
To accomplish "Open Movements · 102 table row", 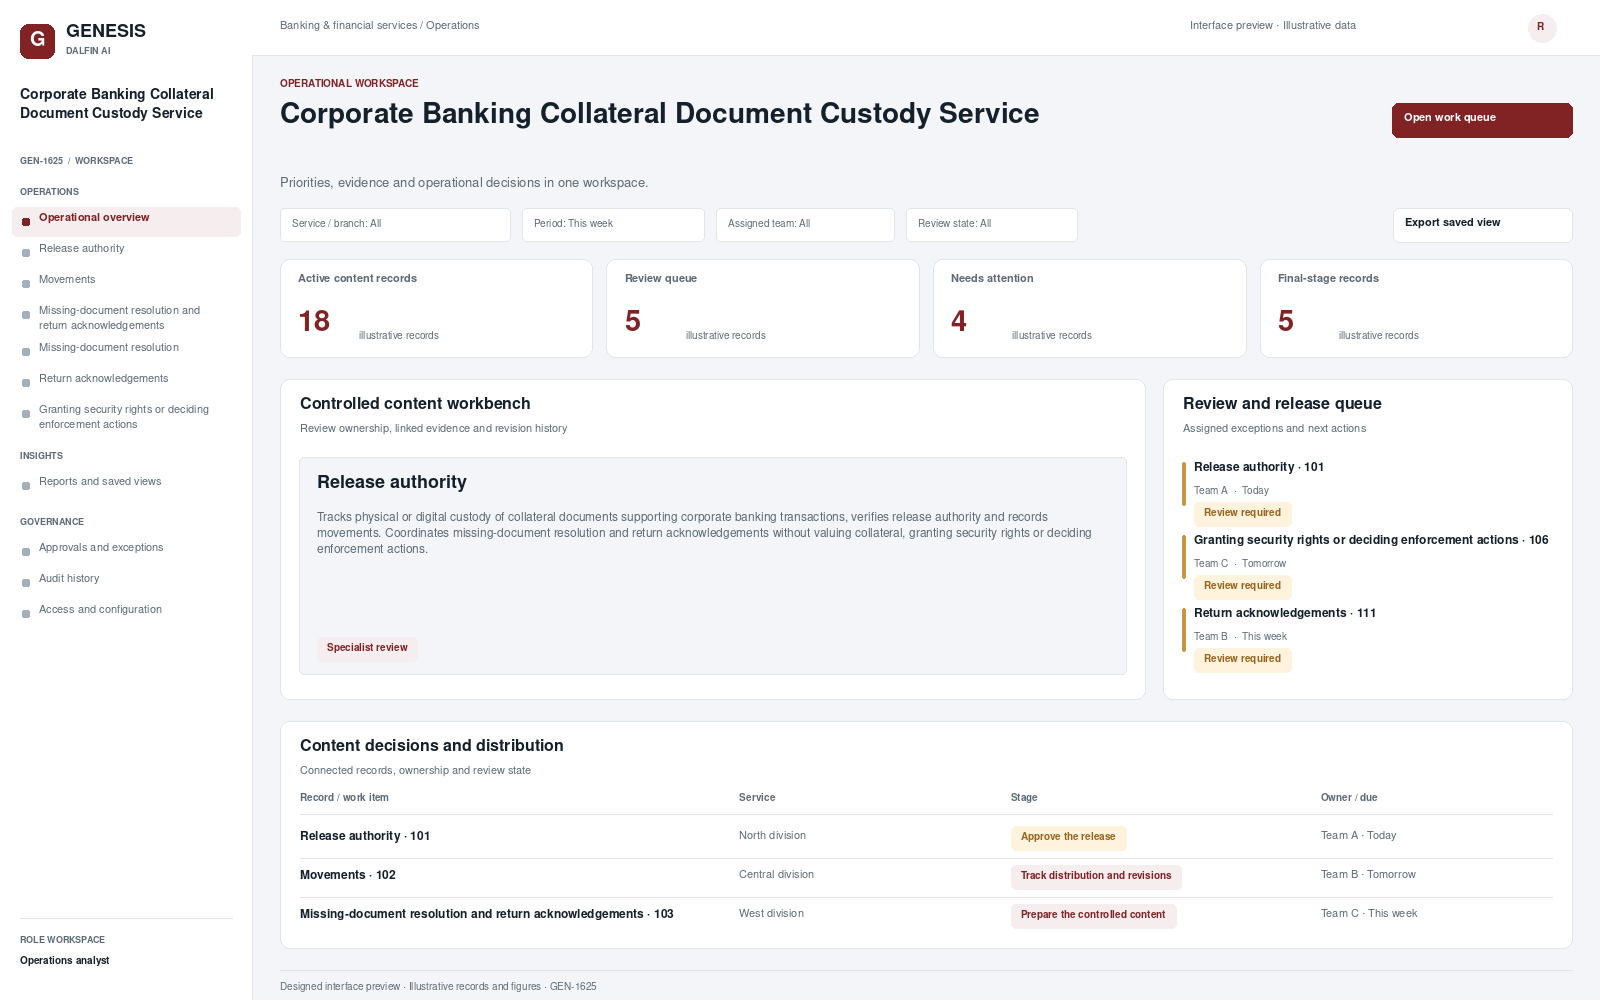I will tap(926, 876).
